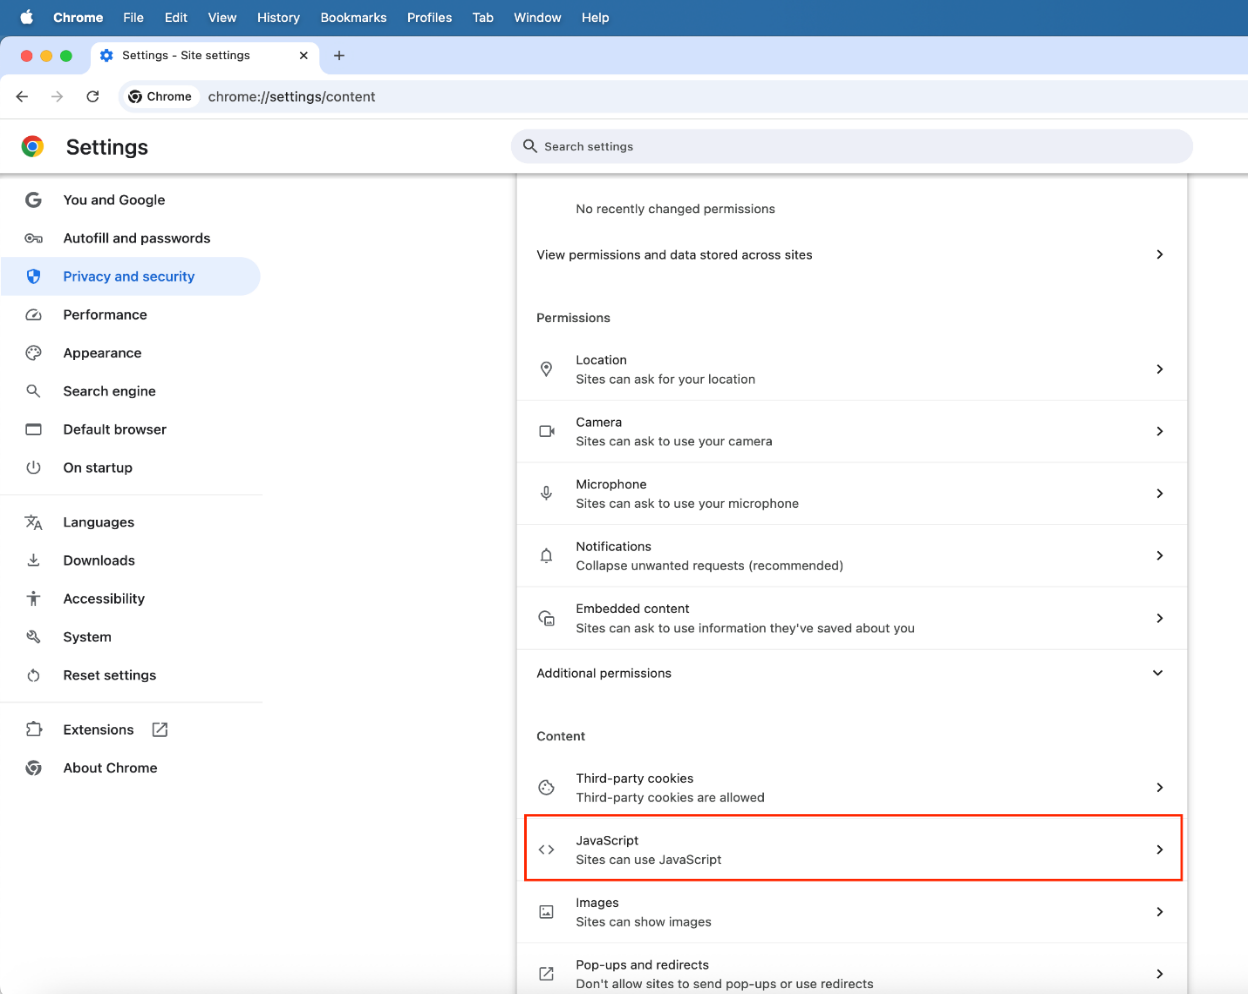Open the Tab menu
1248x994 pixels.
[x=483, y=17]
